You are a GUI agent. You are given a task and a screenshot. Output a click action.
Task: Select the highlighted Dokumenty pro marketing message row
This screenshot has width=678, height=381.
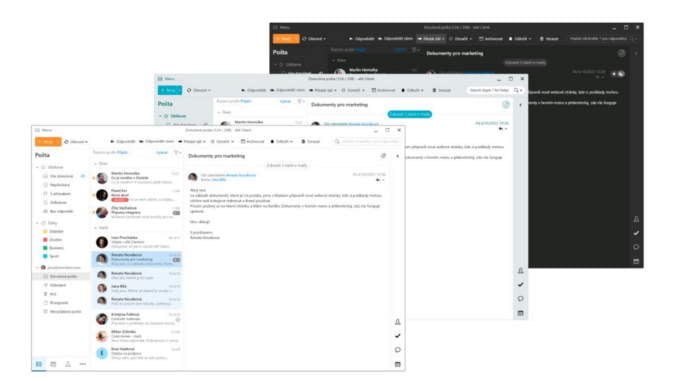click(x=137, y=259)
